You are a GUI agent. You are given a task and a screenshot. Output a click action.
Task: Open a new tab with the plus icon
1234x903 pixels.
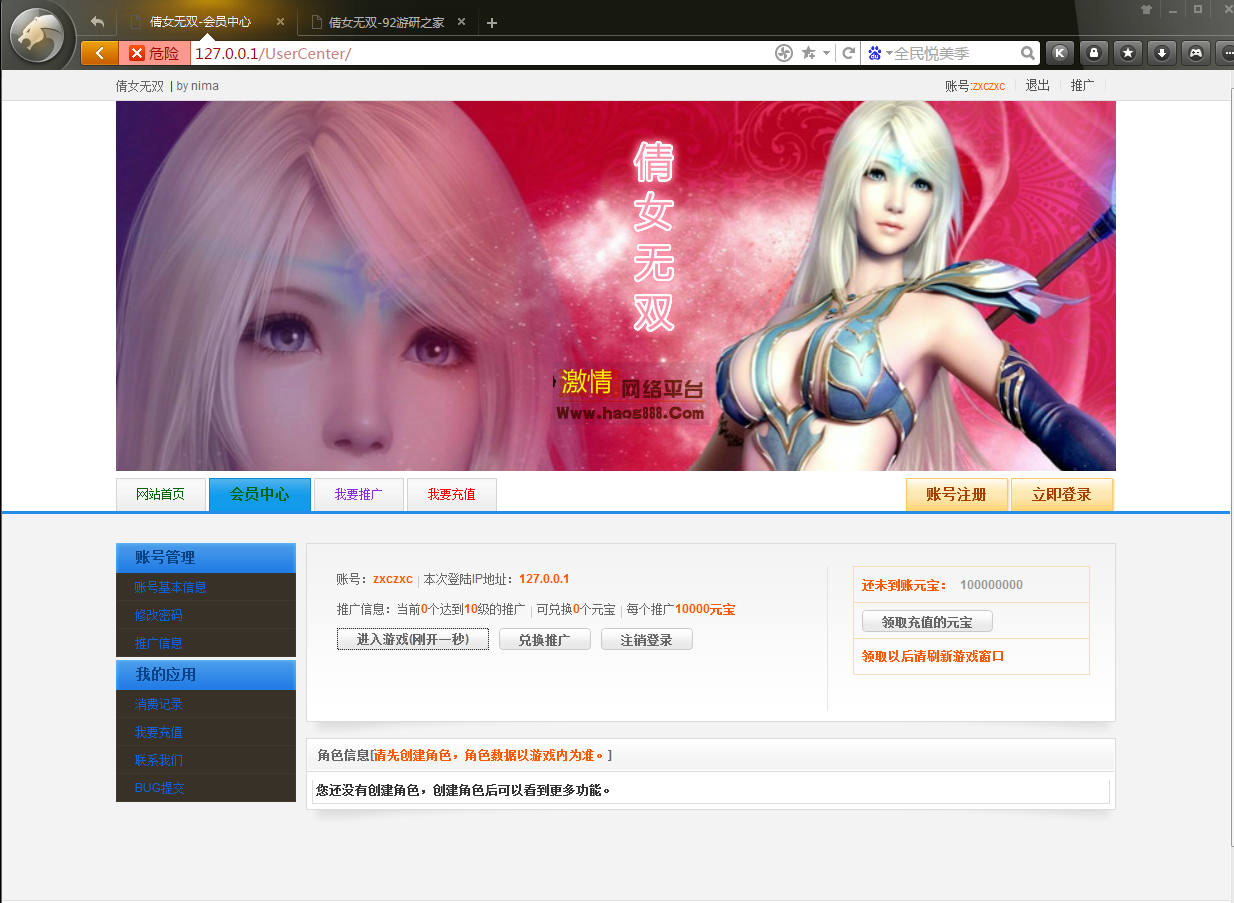(x=492, y=23)
